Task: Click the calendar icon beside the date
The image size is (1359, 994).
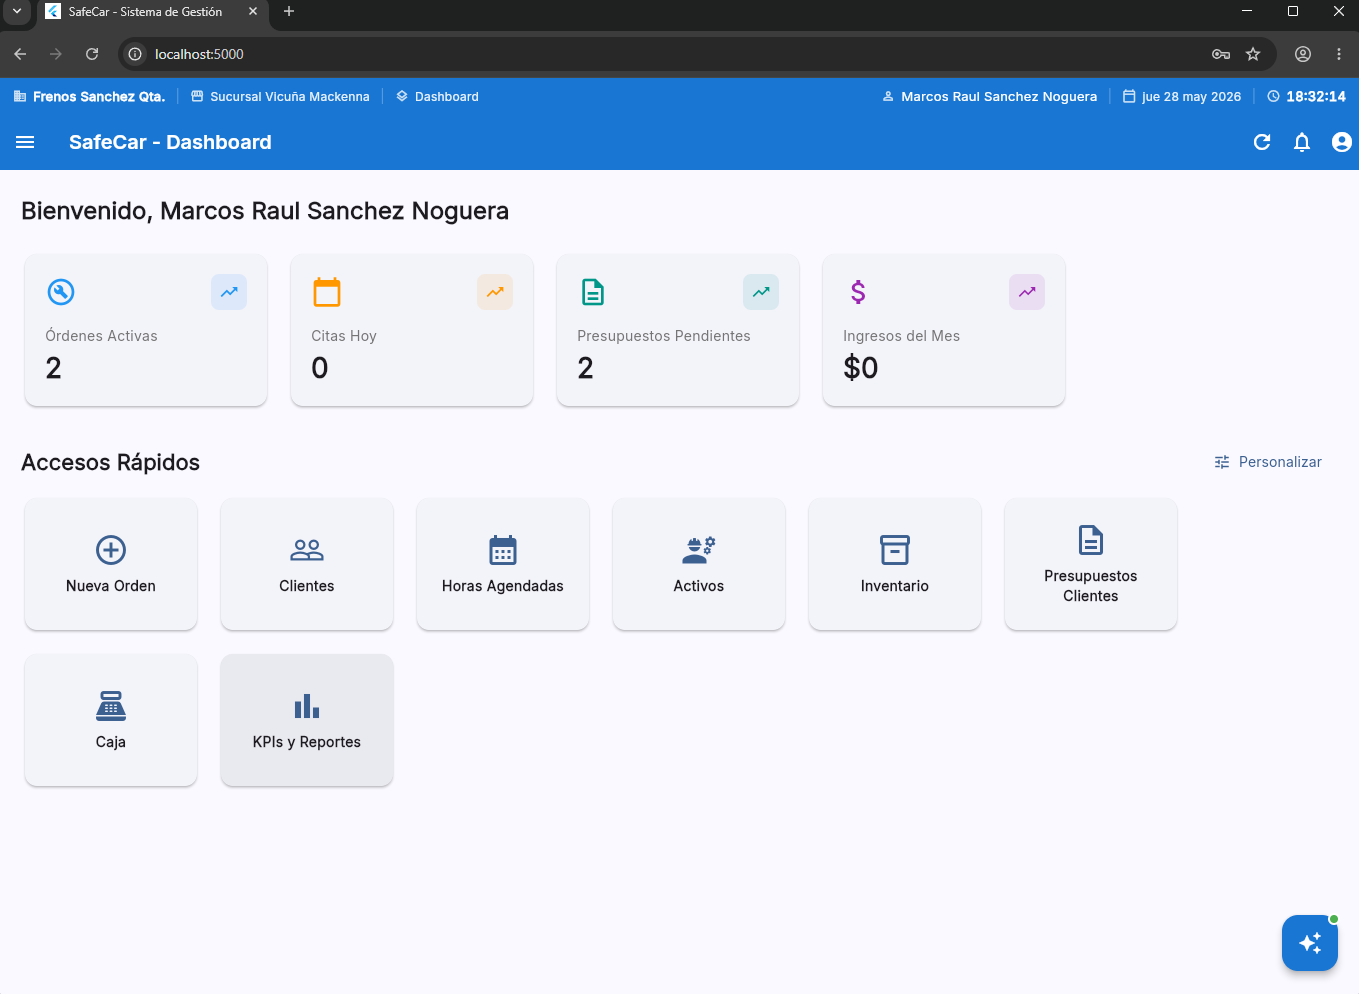Action: (1129, 97)
